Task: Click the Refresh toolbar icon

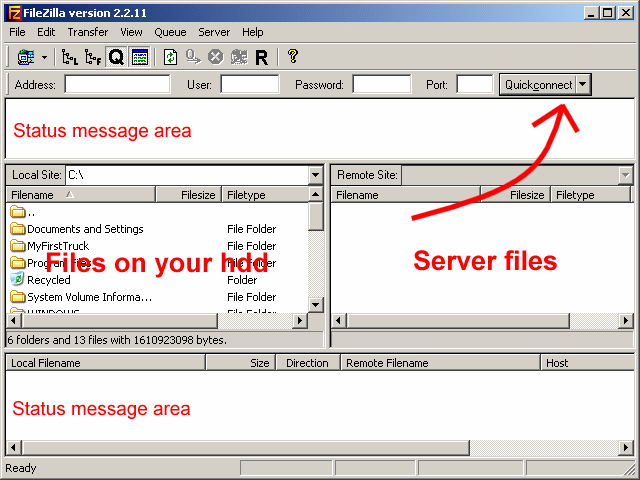Action: pos(170,58)
